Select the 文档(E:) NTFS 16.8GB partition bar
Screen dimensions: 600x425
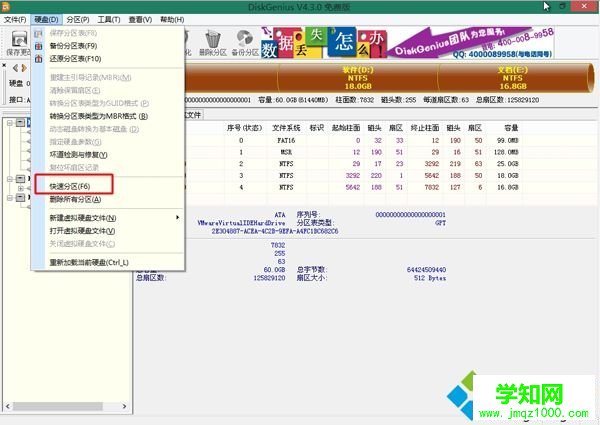coord(513,78)
